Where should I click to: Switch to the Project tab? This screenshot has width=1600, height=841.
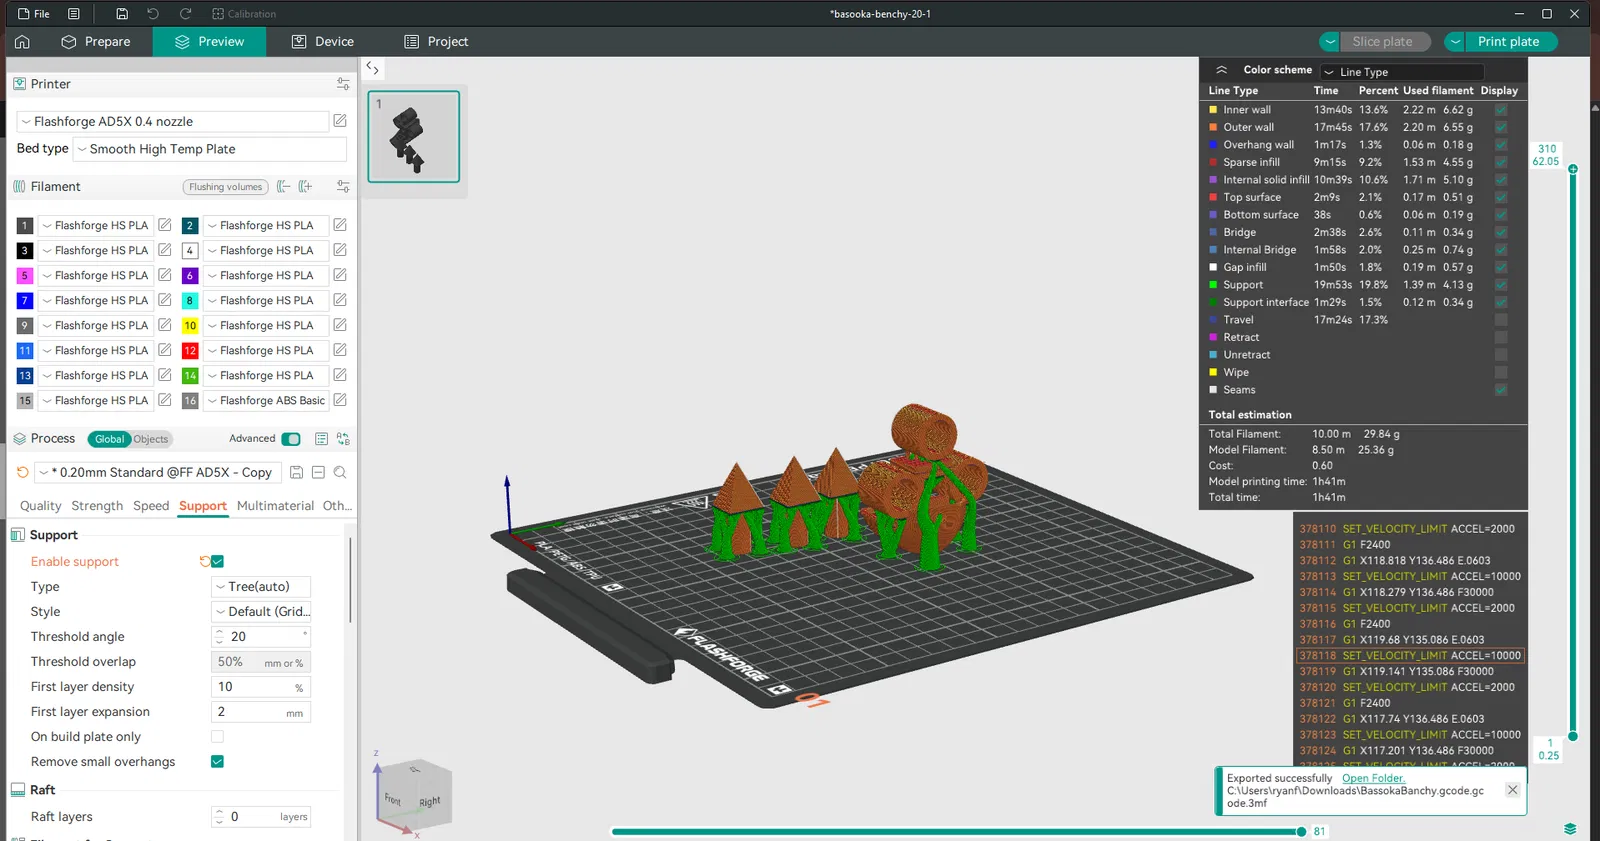point(436,42)
